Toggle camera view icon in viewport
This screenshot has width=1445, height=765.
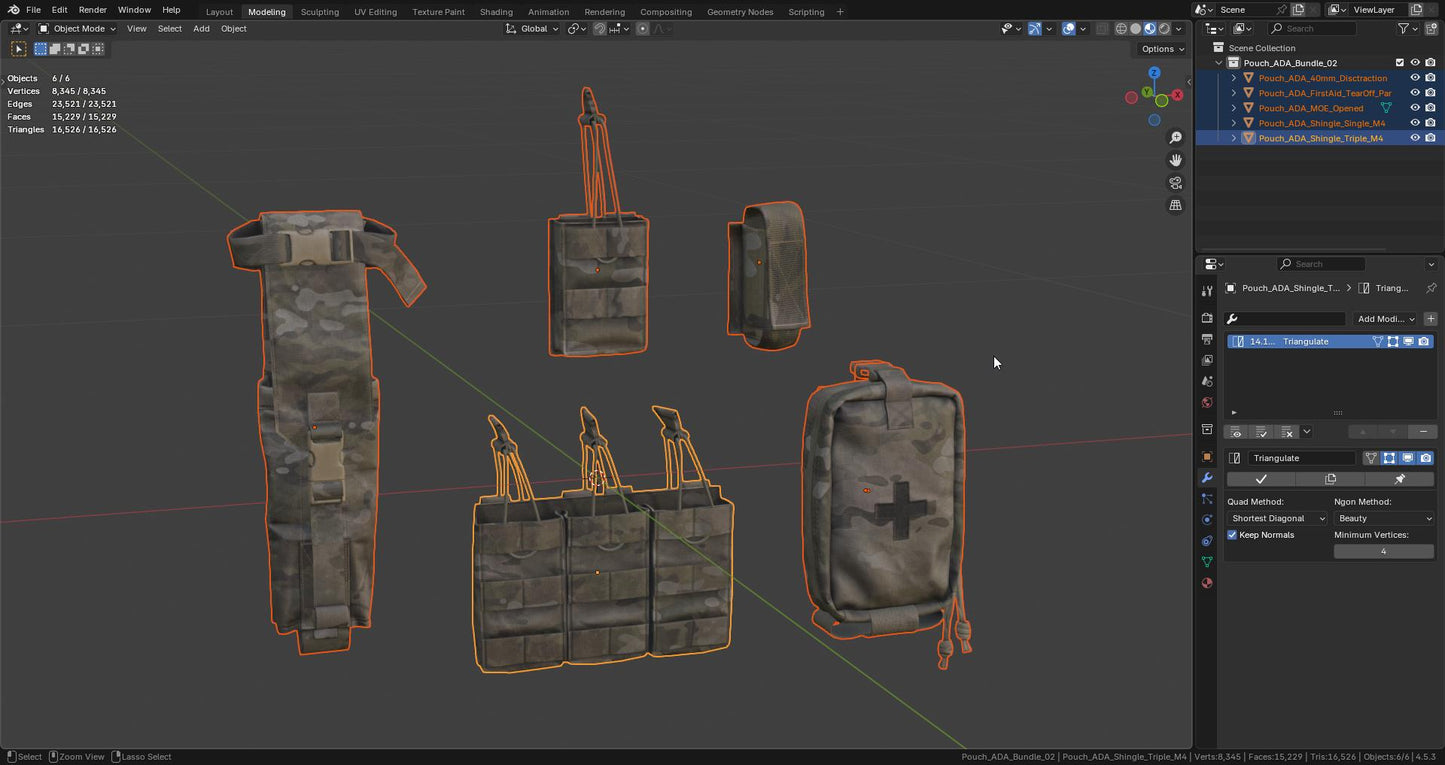[x=1176, y=183]
